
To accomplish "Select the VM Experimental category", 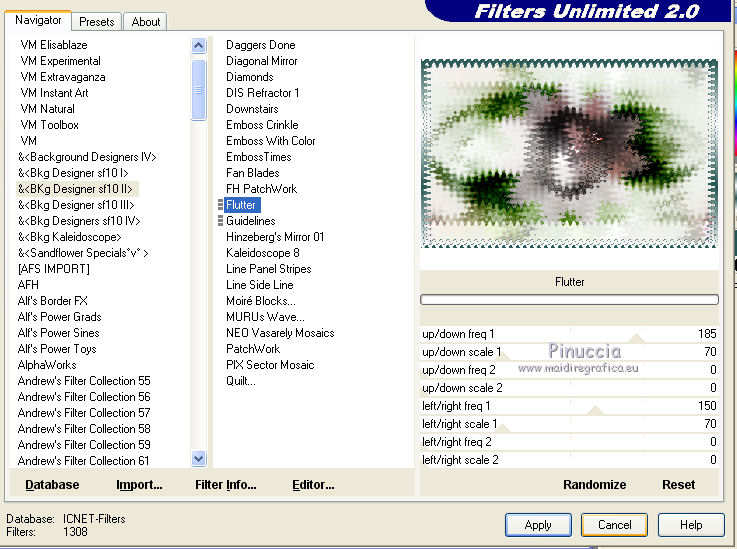I will pos(61,61).
